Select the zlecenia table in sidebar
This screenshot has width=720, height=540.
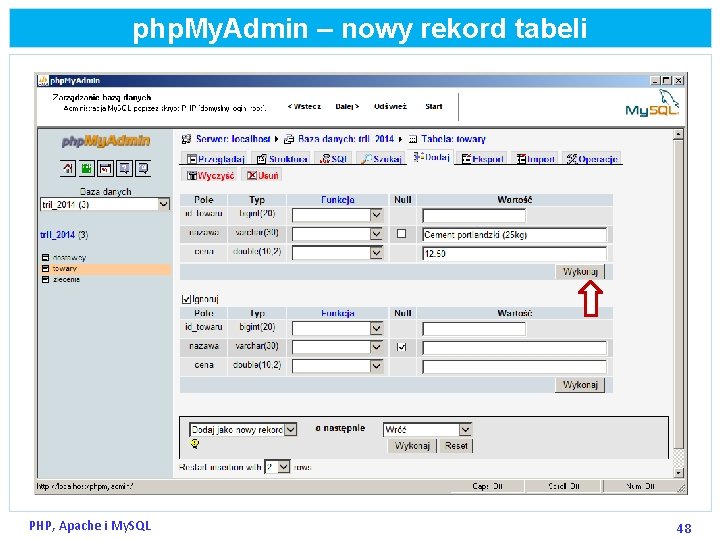[67, 280]
